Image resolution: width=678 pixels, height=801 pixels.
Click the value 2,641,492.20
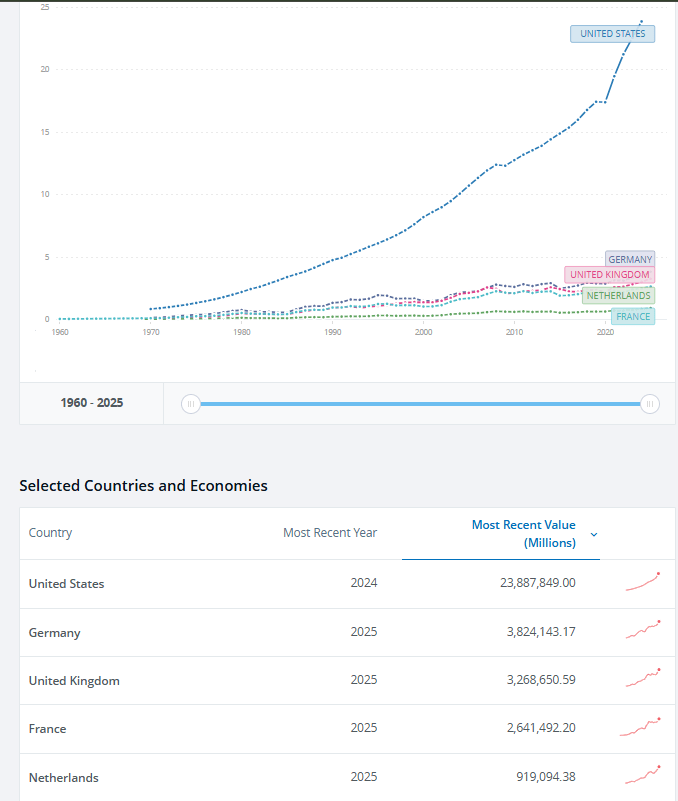pyautogui.click(x=541, y=728)
